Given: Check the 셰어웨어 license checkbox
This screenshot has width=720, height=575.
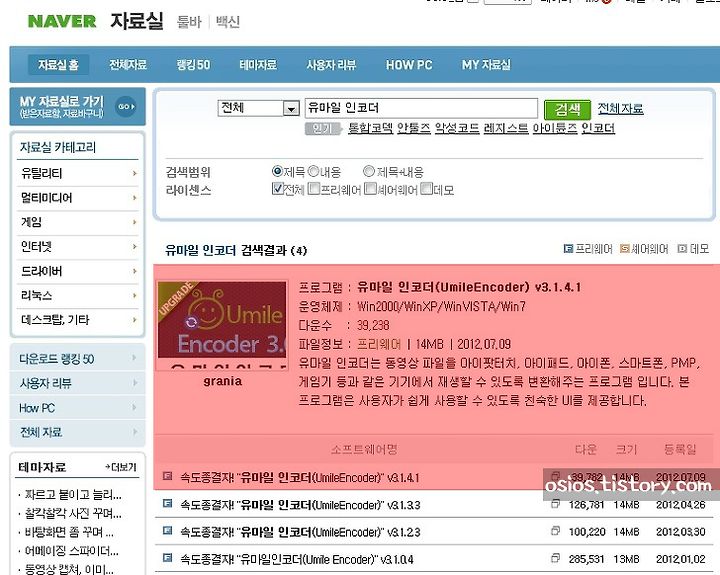Looking at the screenshot, I should coord(370,189).
